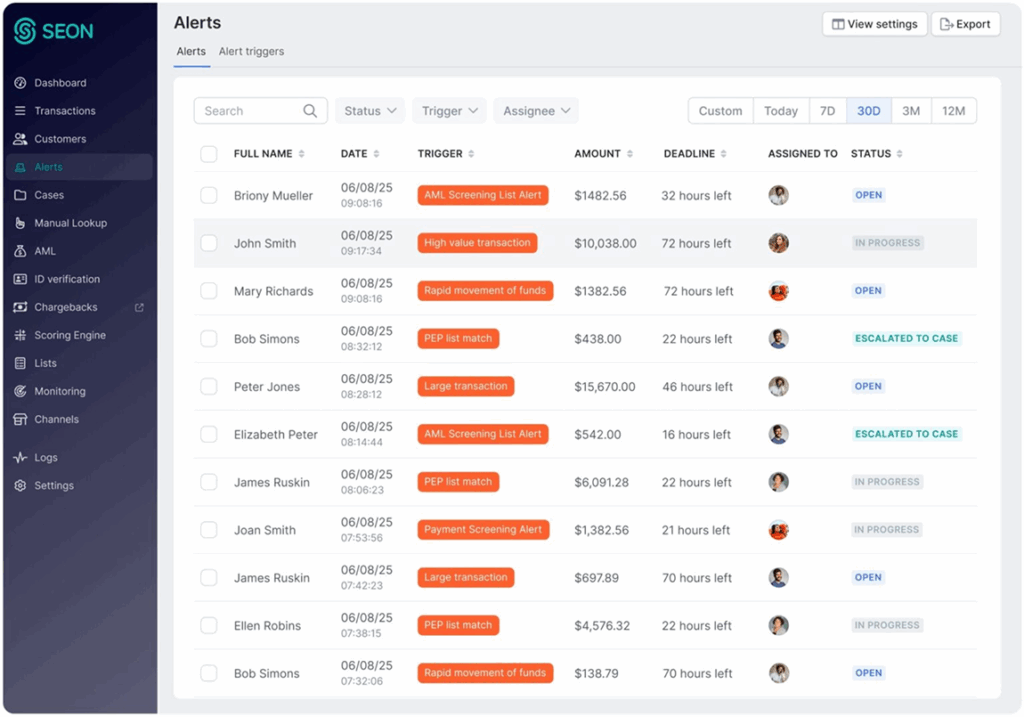
Task: Select the AML money bag icon
Action: tap(20, 251)
